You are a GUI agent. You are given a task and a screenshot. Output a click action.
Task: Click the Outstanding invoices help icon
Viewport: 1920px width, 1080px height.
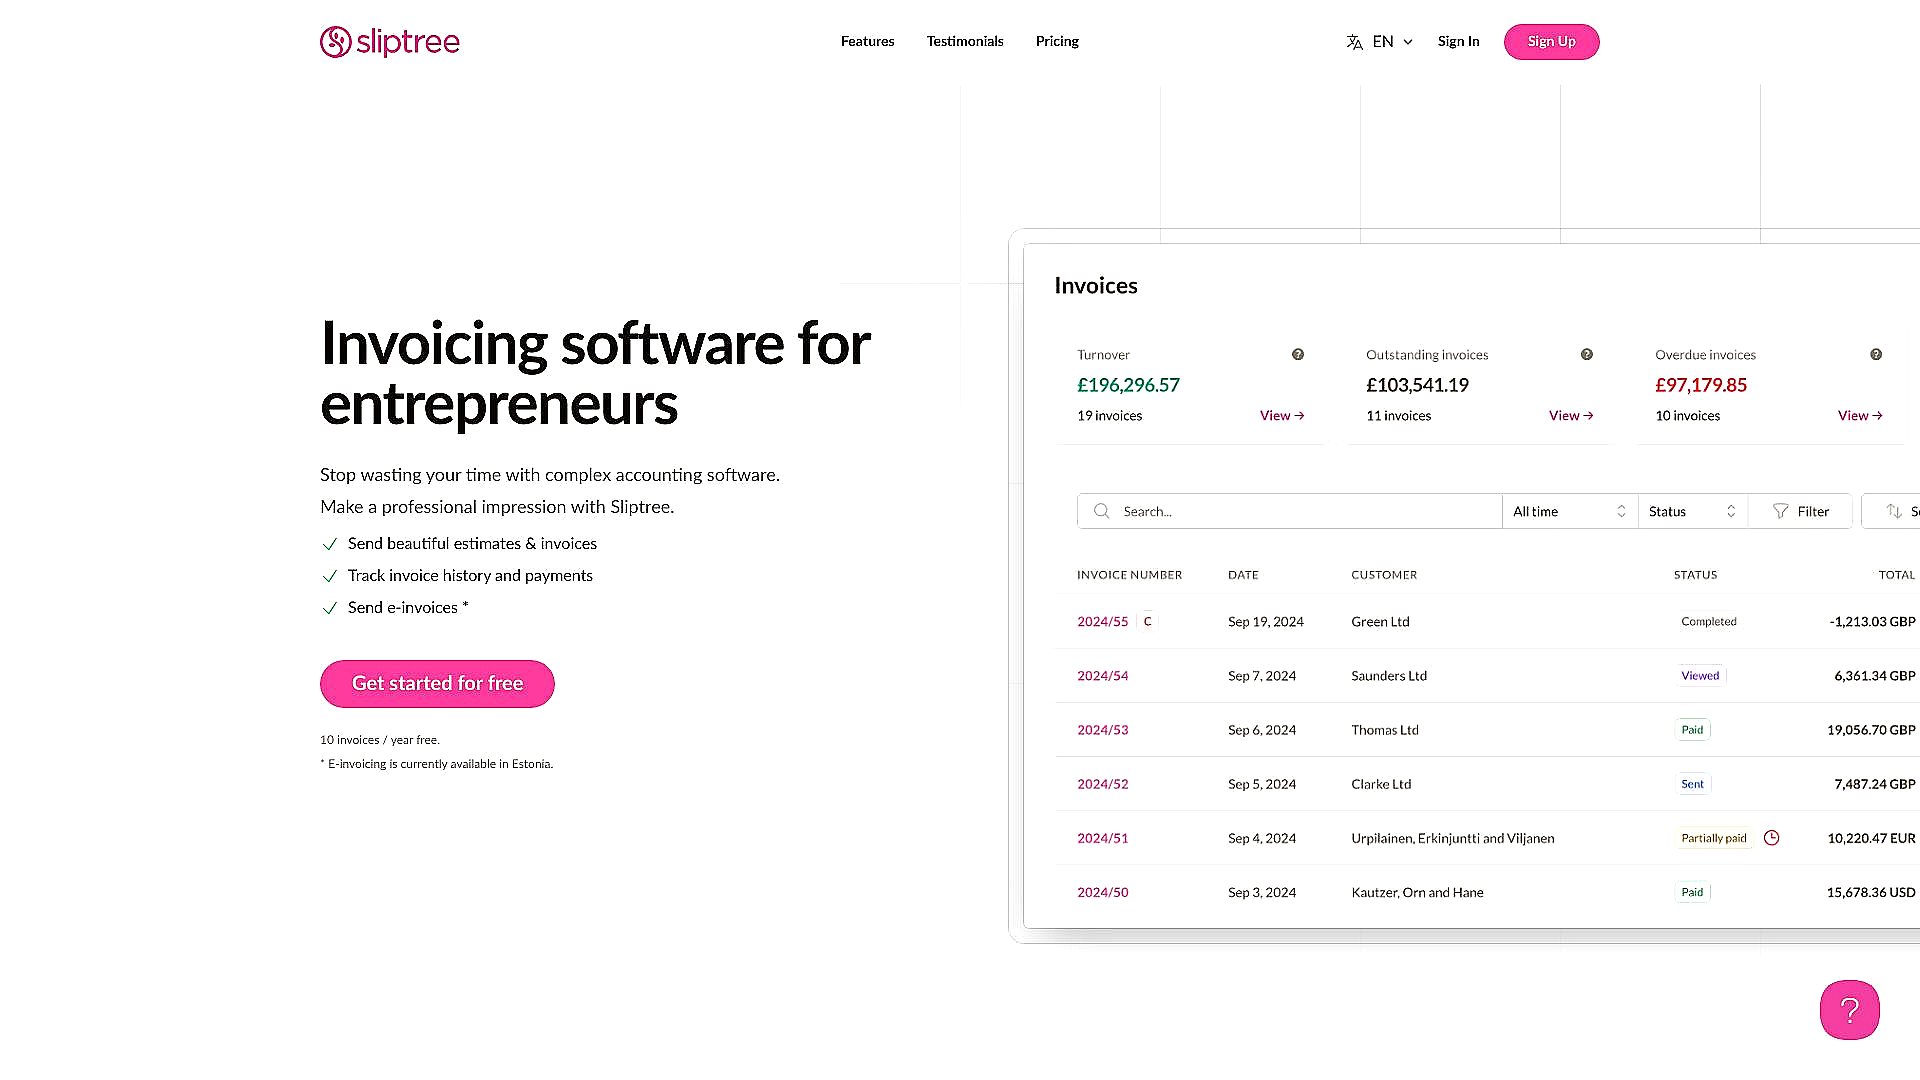tap(1587, 354)
